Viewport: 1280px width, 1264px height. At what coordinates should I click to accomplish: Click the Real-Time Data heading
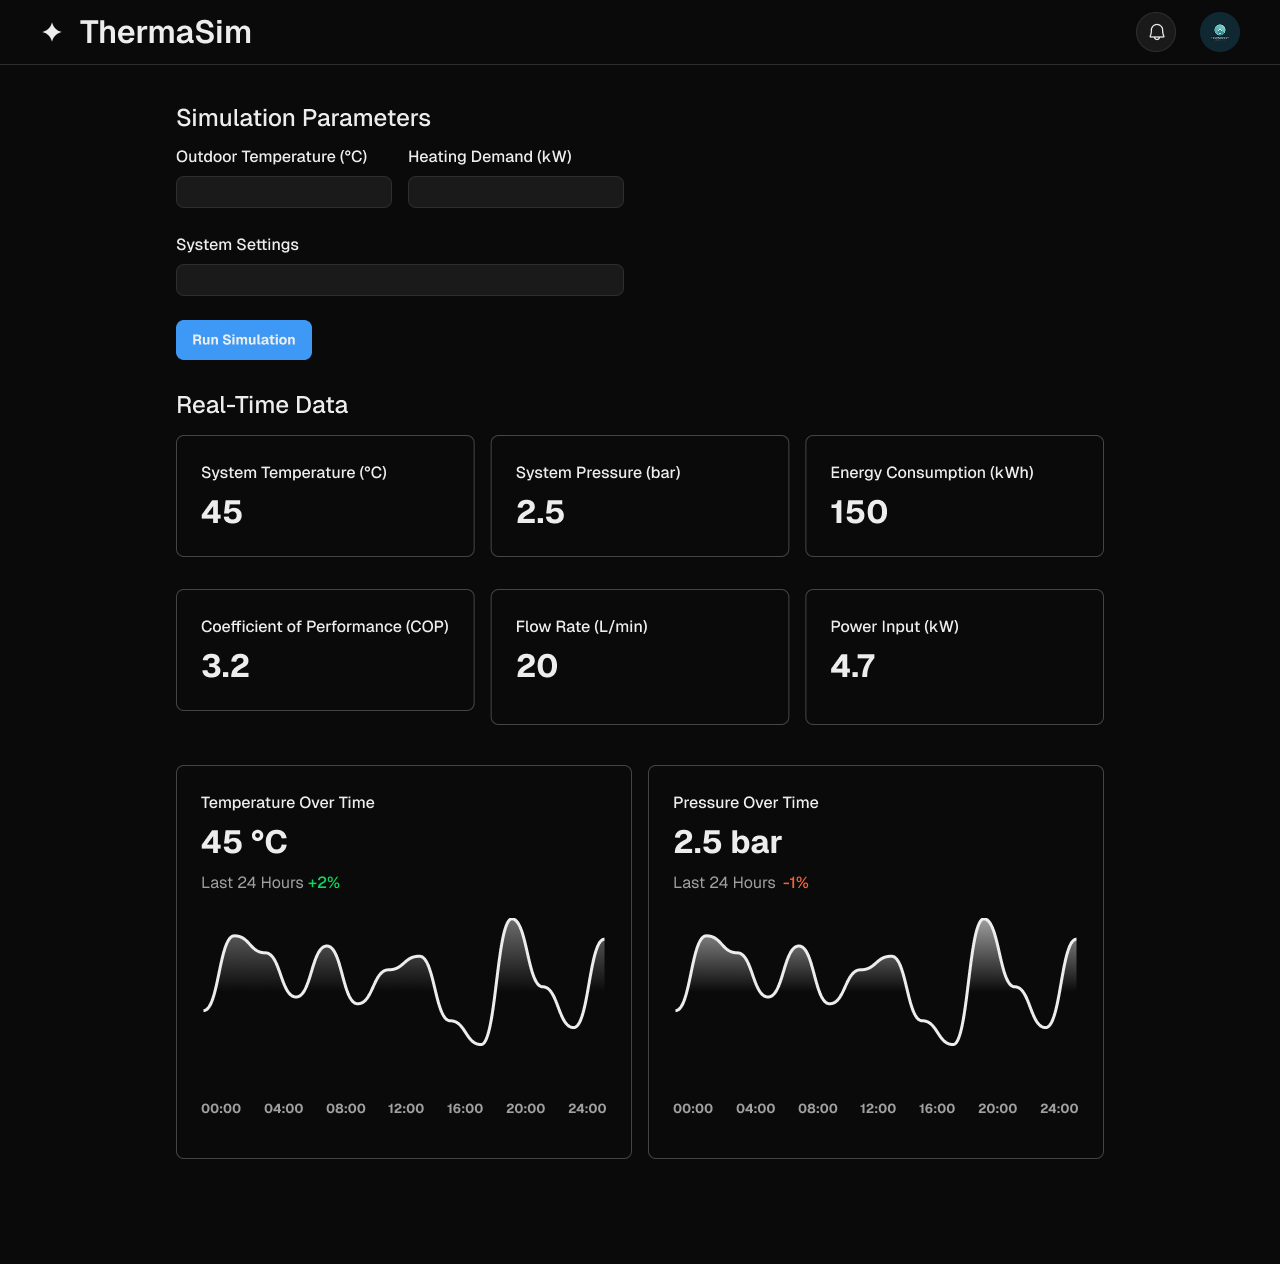pos(262,405)
